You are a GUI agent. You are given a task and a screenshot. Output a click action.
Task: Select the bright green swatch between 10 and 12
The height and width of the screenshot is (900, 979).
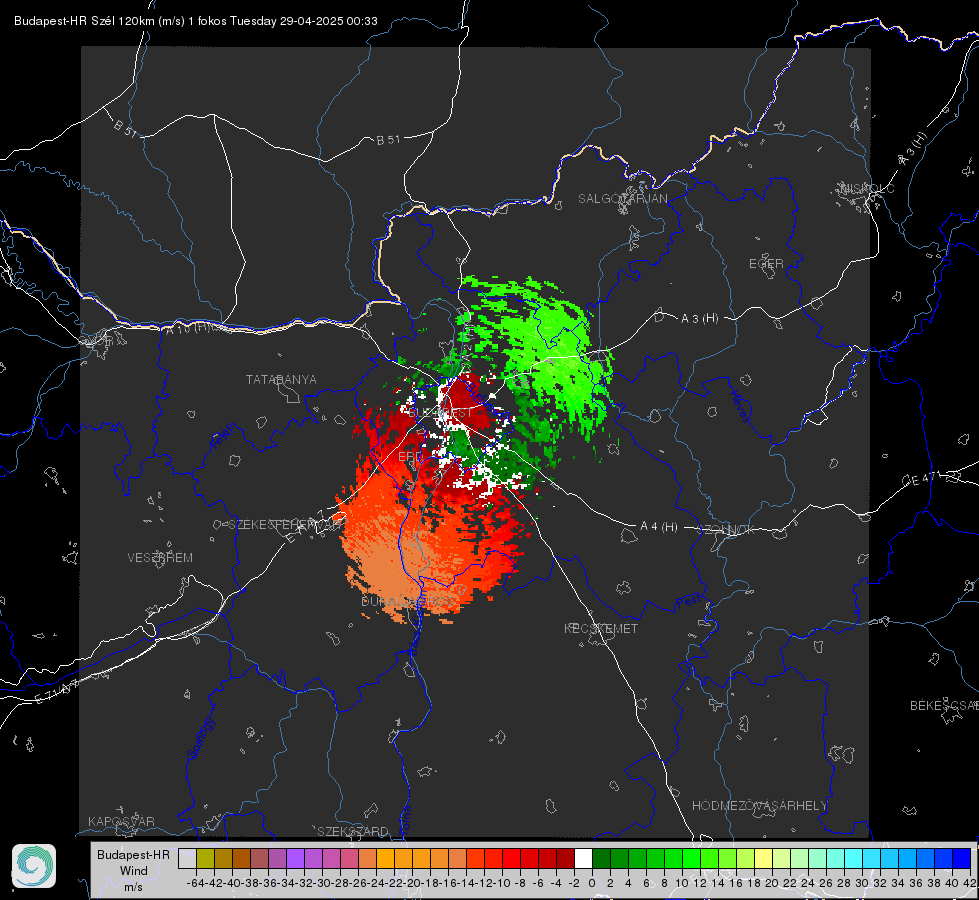pyautogui.click(x=691, y=858)
